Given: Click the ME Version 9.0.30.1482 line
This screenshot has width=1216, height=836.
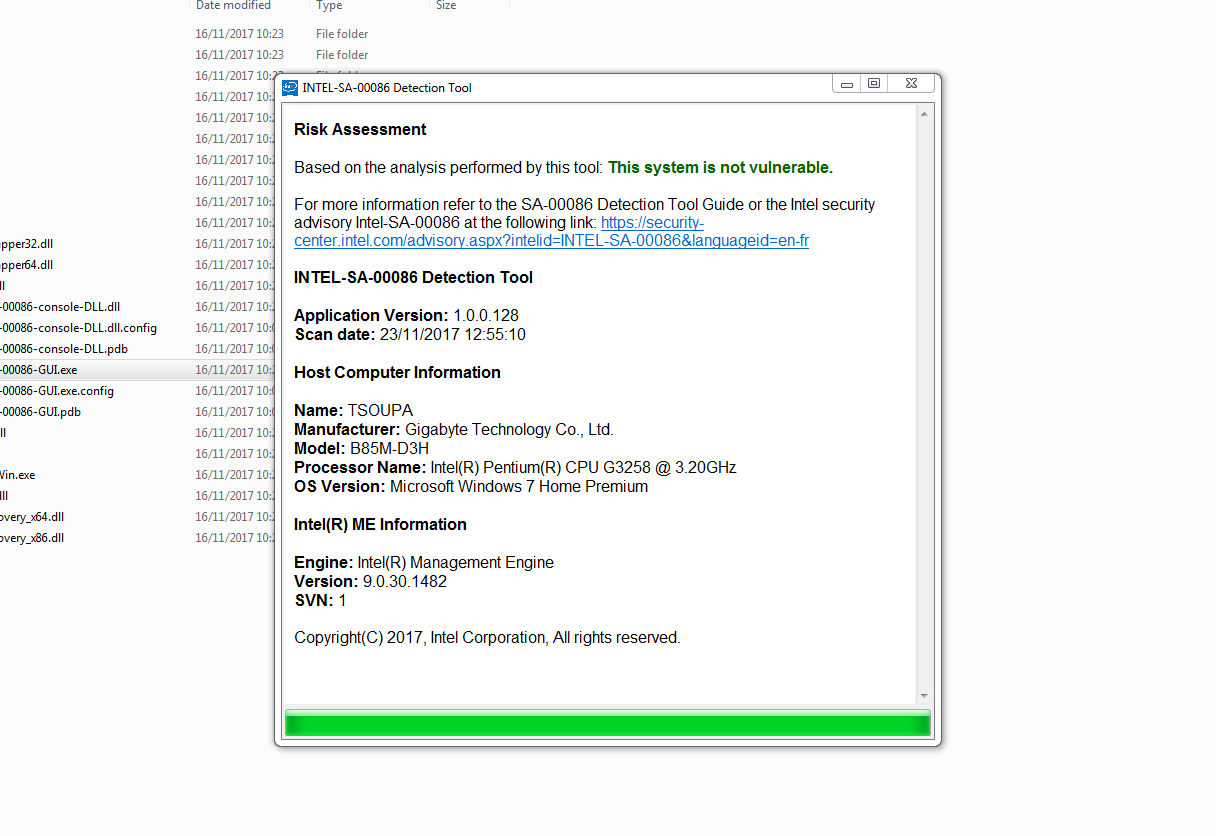Looking at the screenshot, I should click(370, 581).
